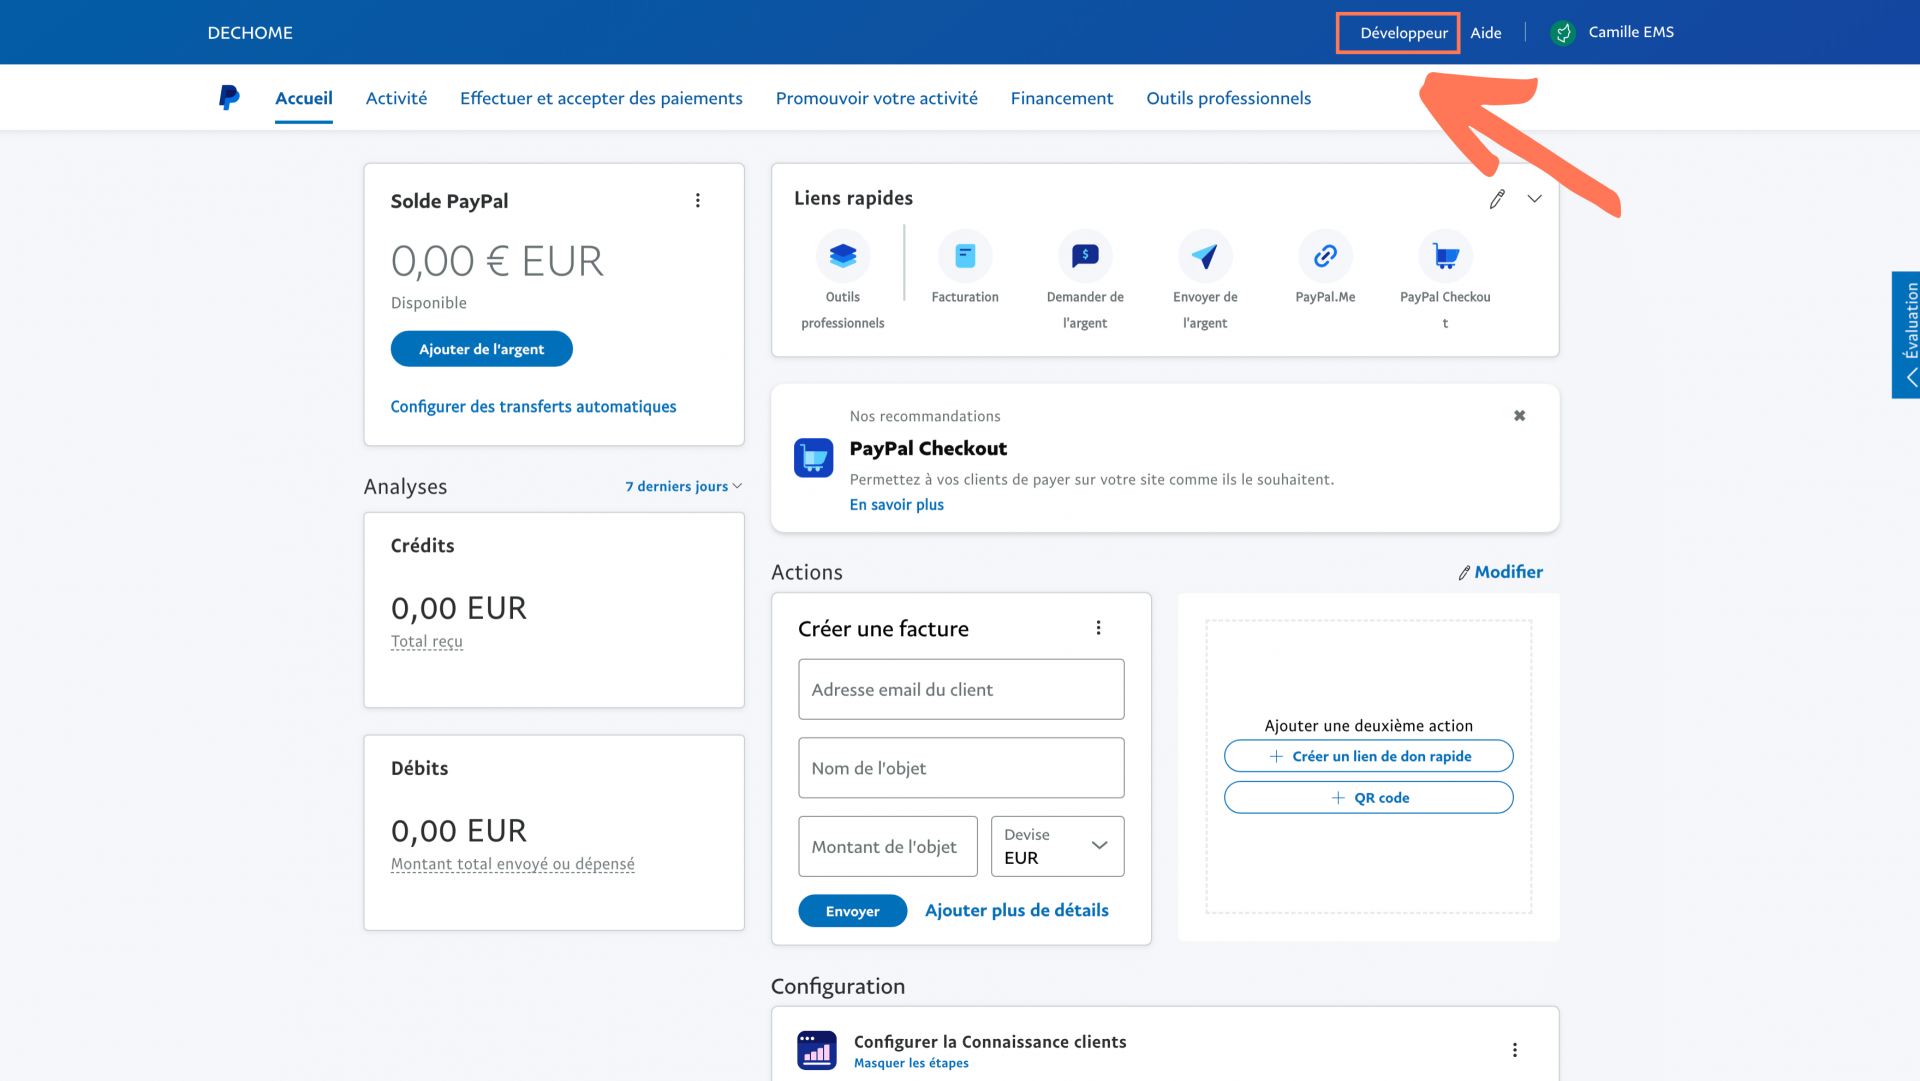Viewport: 1920px width, 1081px height.
Task: Open the Financement menu
Action: point(1062,98)
